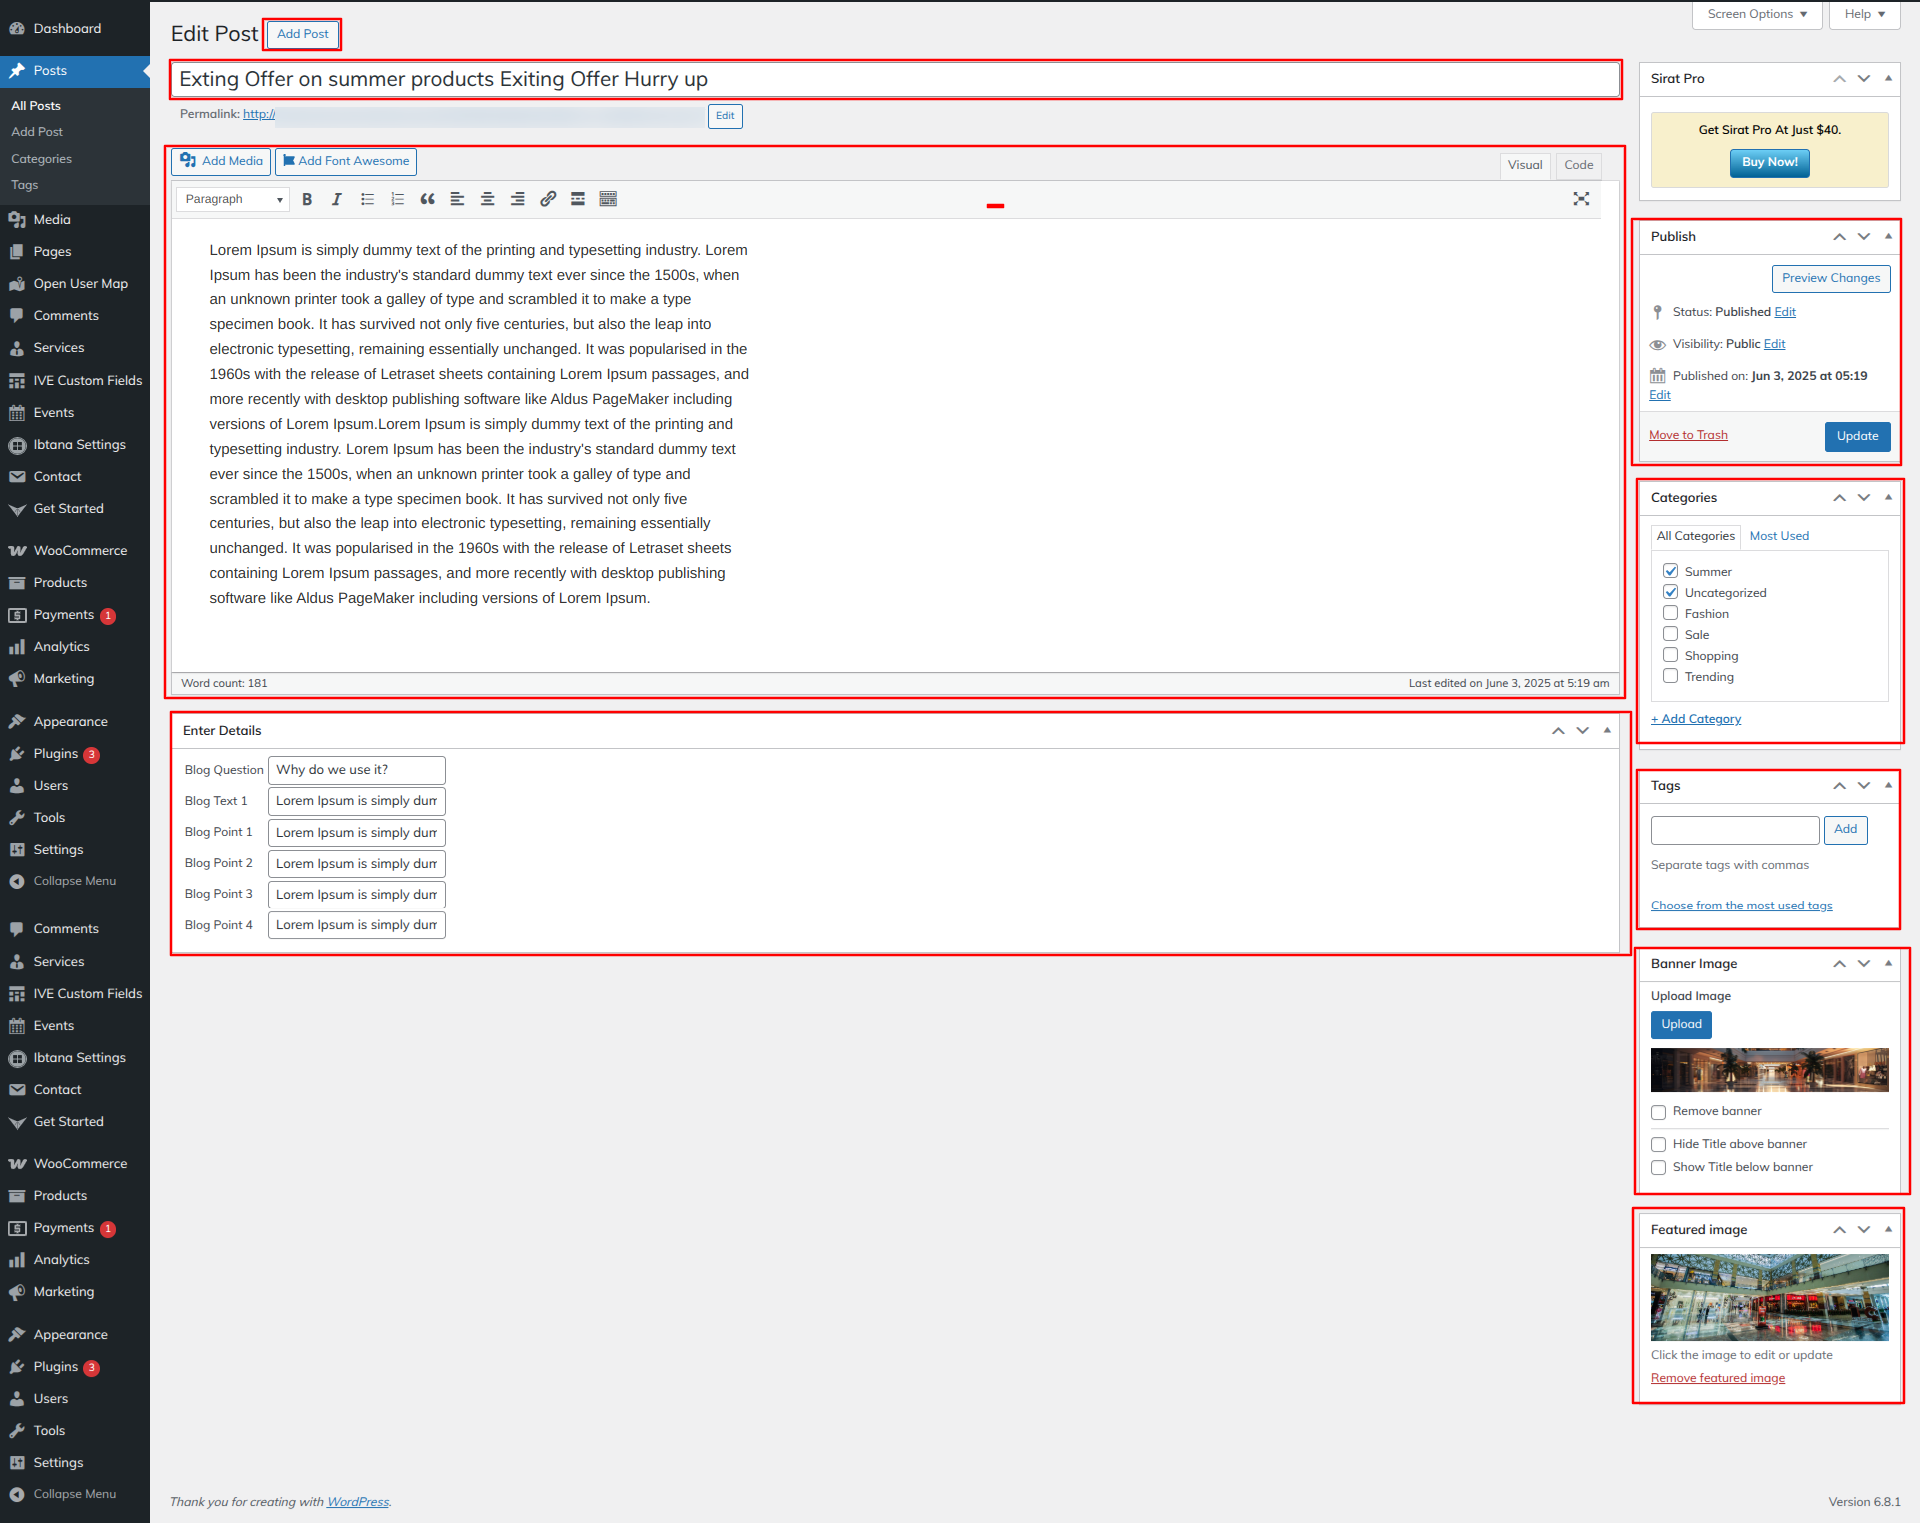Apply italic formatting in editor toolbar
This screenshot has height=1523, width=1920.
click(x=337, y=199)
